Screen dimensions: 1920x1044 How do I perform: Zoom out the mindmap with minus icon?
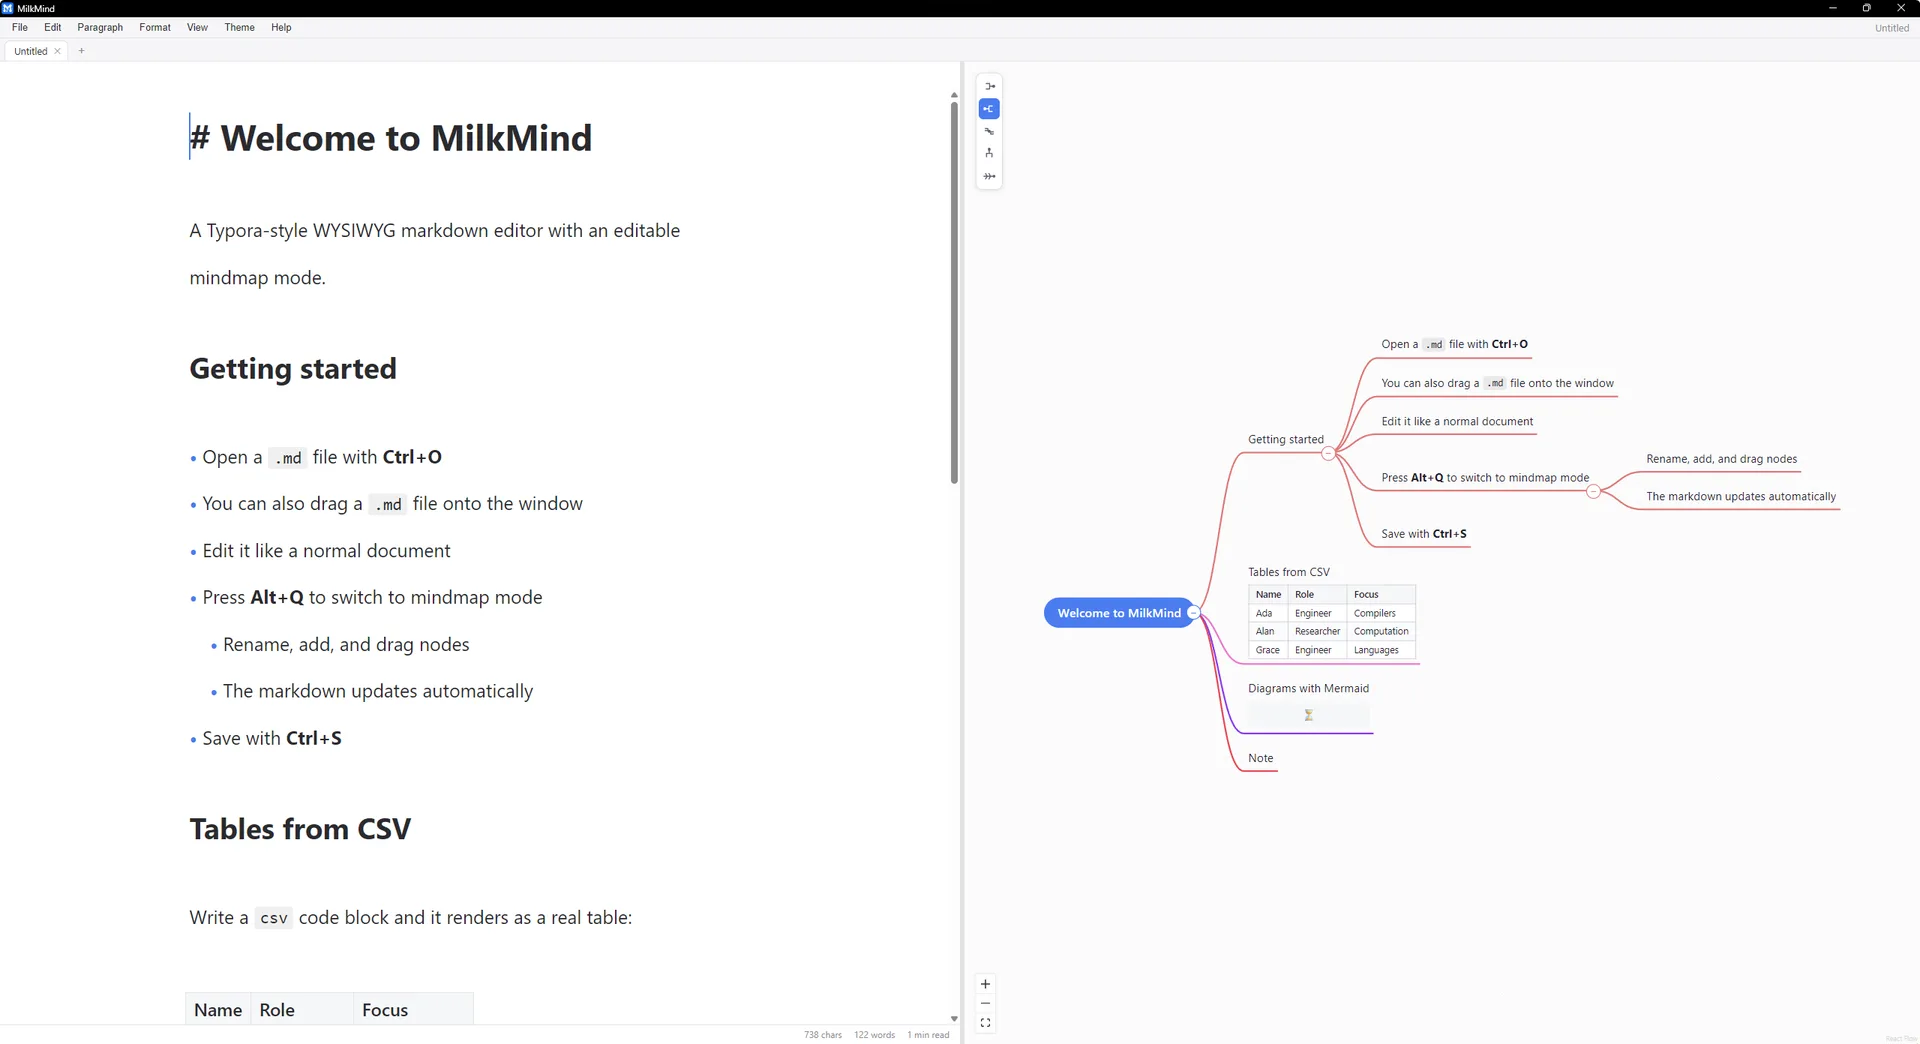pos(985,1003)
